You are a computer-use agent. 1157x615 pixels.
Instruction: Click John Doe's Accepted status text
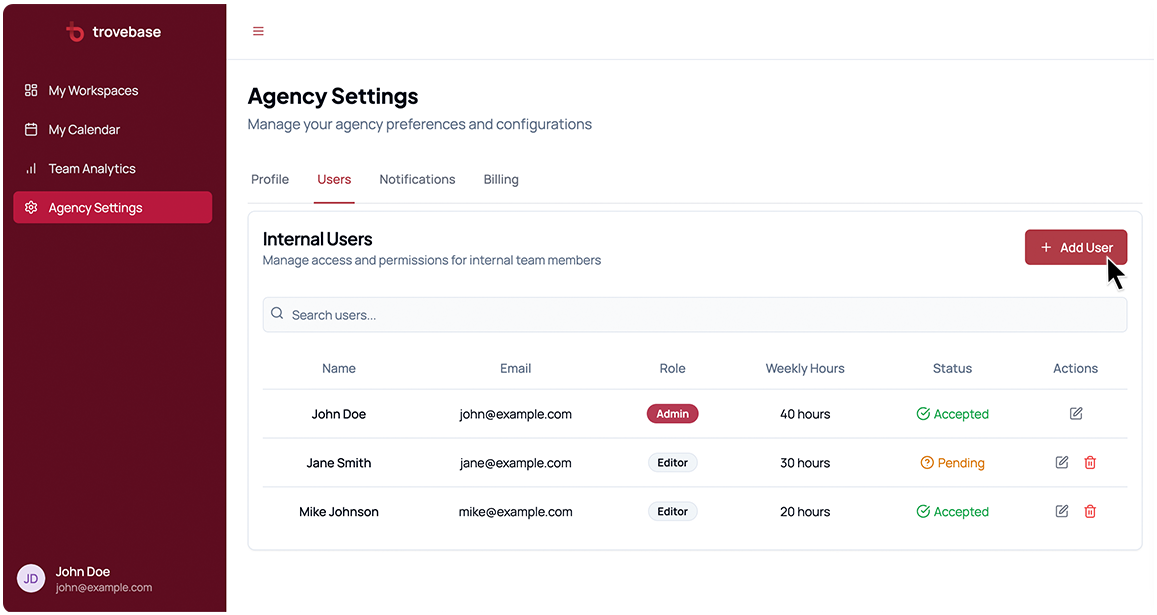pos(961,414)
